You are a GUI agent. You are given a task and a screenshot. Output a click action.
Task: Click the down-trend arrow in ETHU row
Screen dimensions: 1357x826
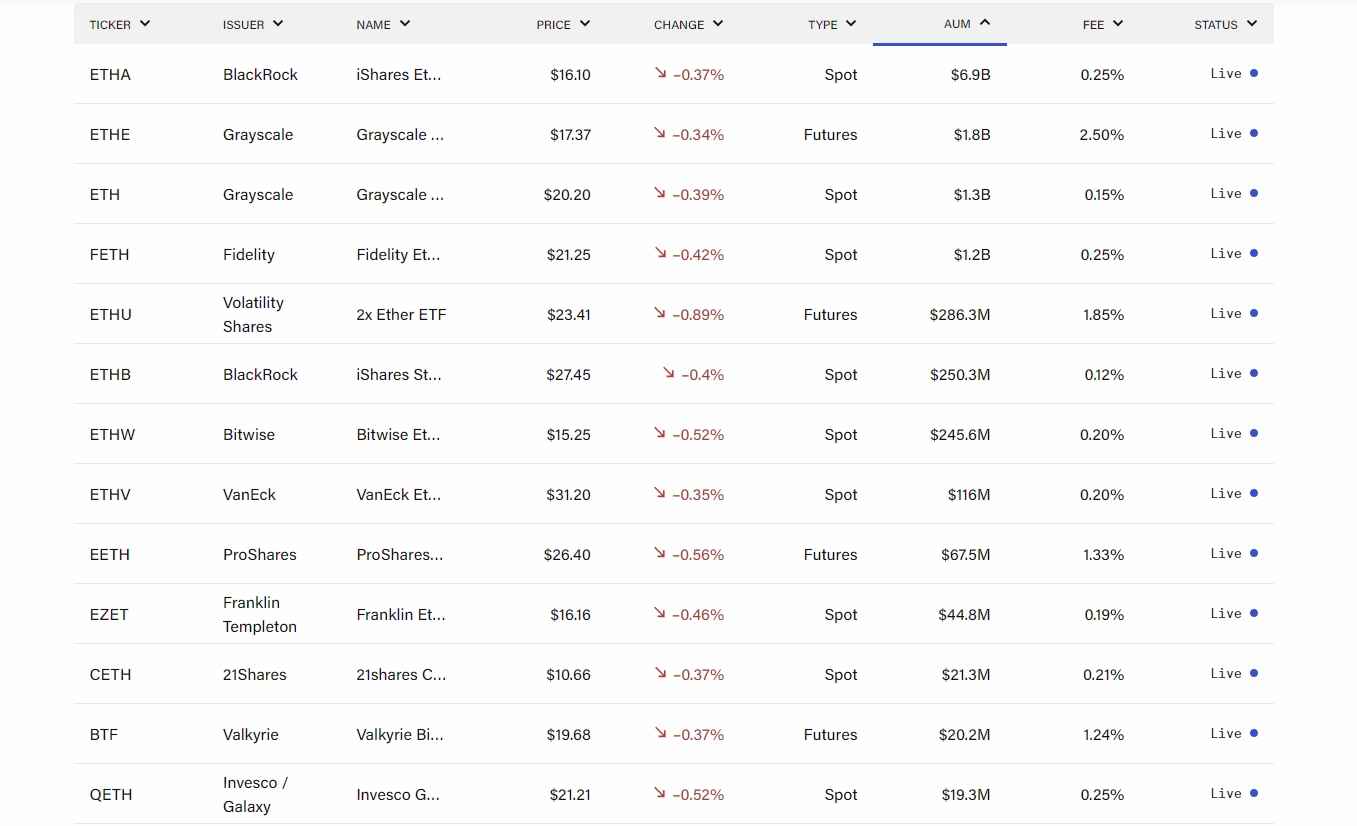[x=660, y=313]
